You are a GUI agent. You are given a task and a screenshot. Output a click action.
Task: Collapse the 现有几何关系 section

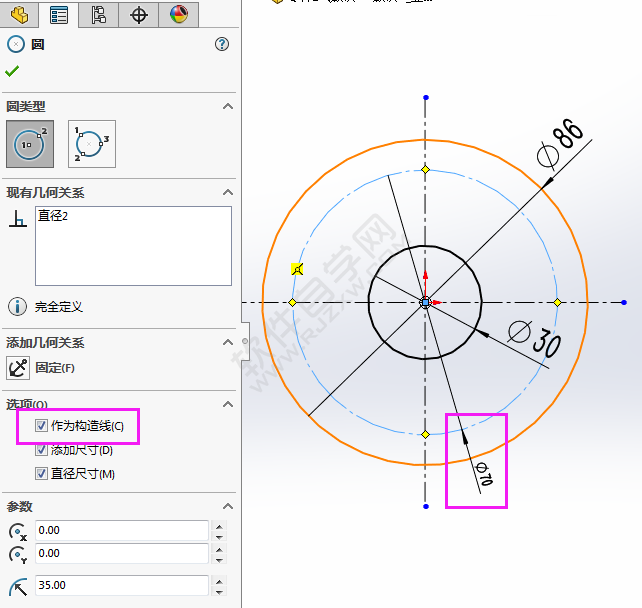pos(228,192)
